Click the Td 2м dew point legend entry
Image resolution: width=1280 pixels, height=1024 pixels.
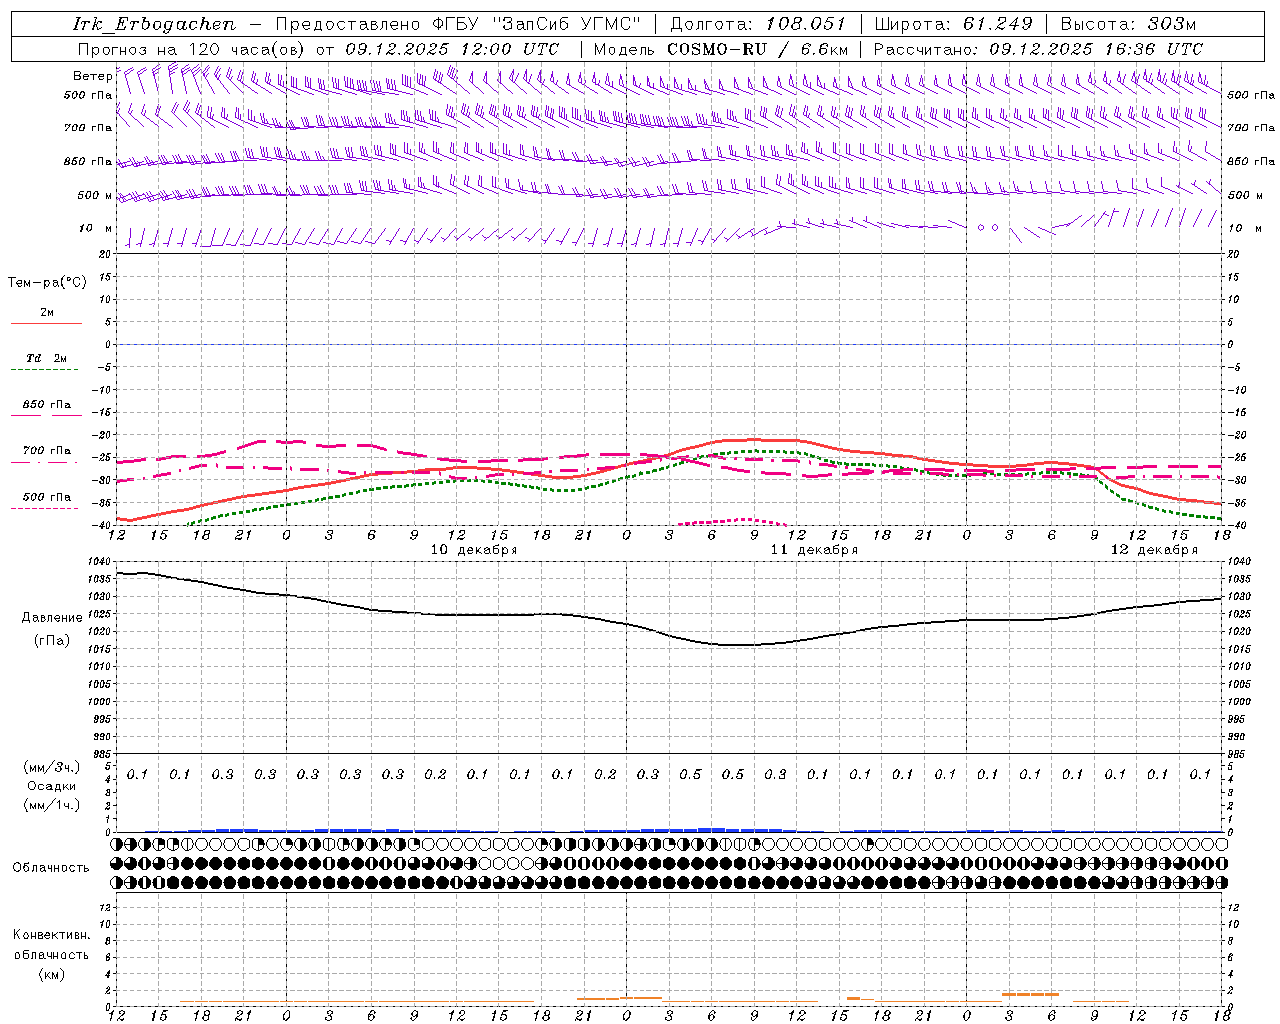[47, 362]
